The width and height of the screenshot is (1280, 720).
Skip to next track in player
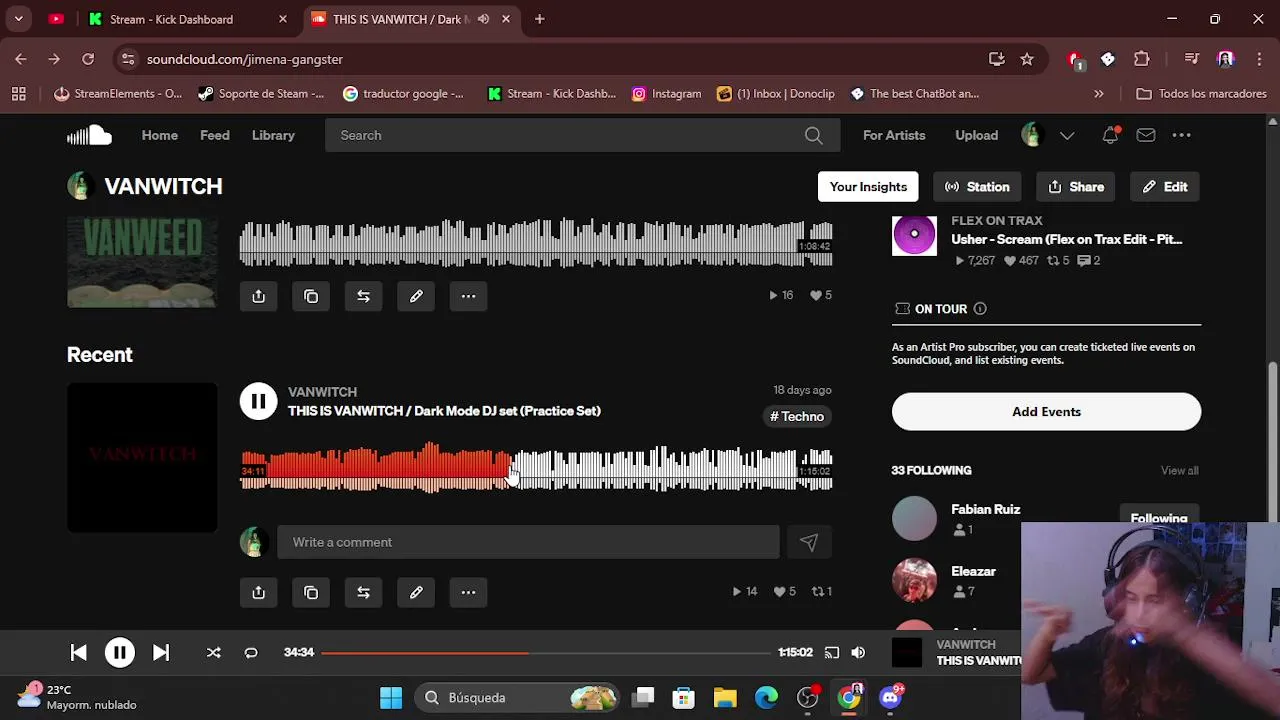click(x=161, y=652)
